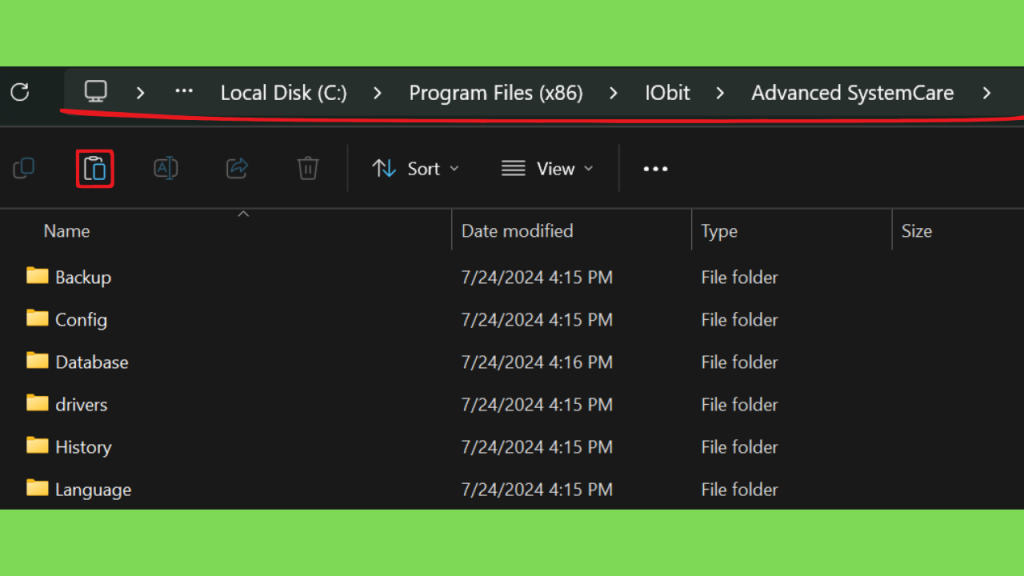This screenshot has width=1024, height=576.
Task: Click the This PC monitor icon
Action: (x=95, y=91)
